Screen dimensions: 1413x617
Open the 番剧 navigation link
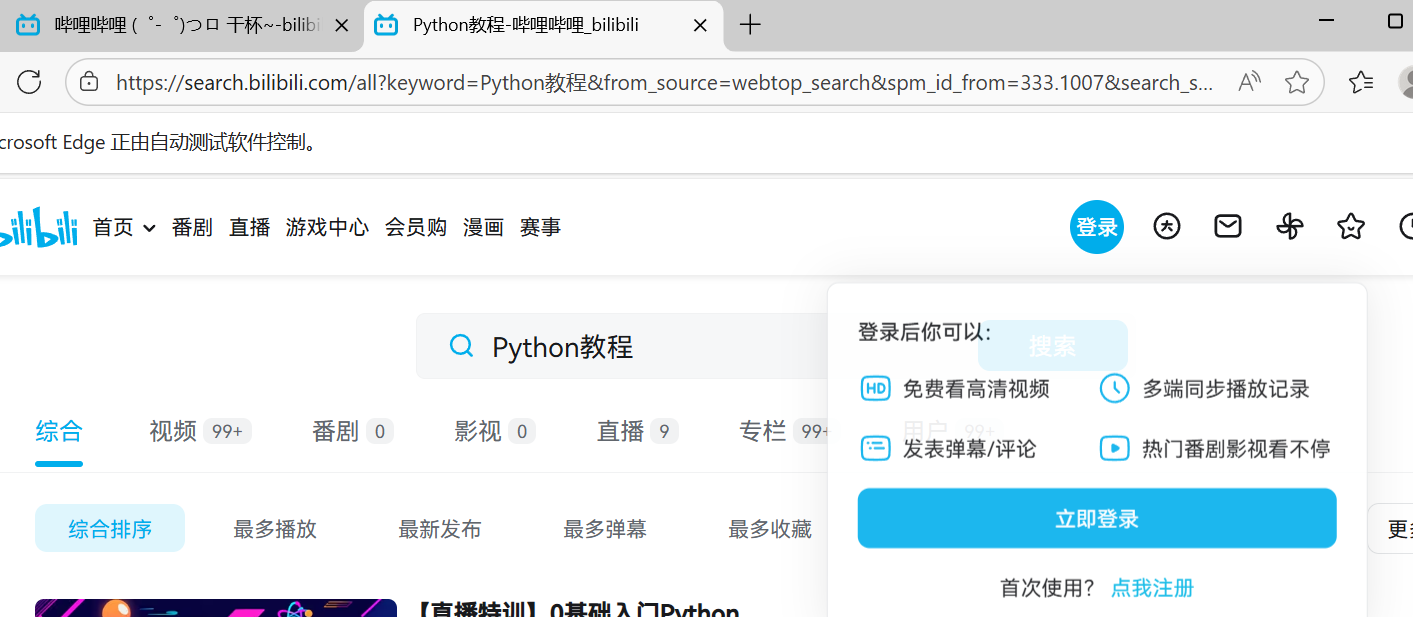click(192, 228)
